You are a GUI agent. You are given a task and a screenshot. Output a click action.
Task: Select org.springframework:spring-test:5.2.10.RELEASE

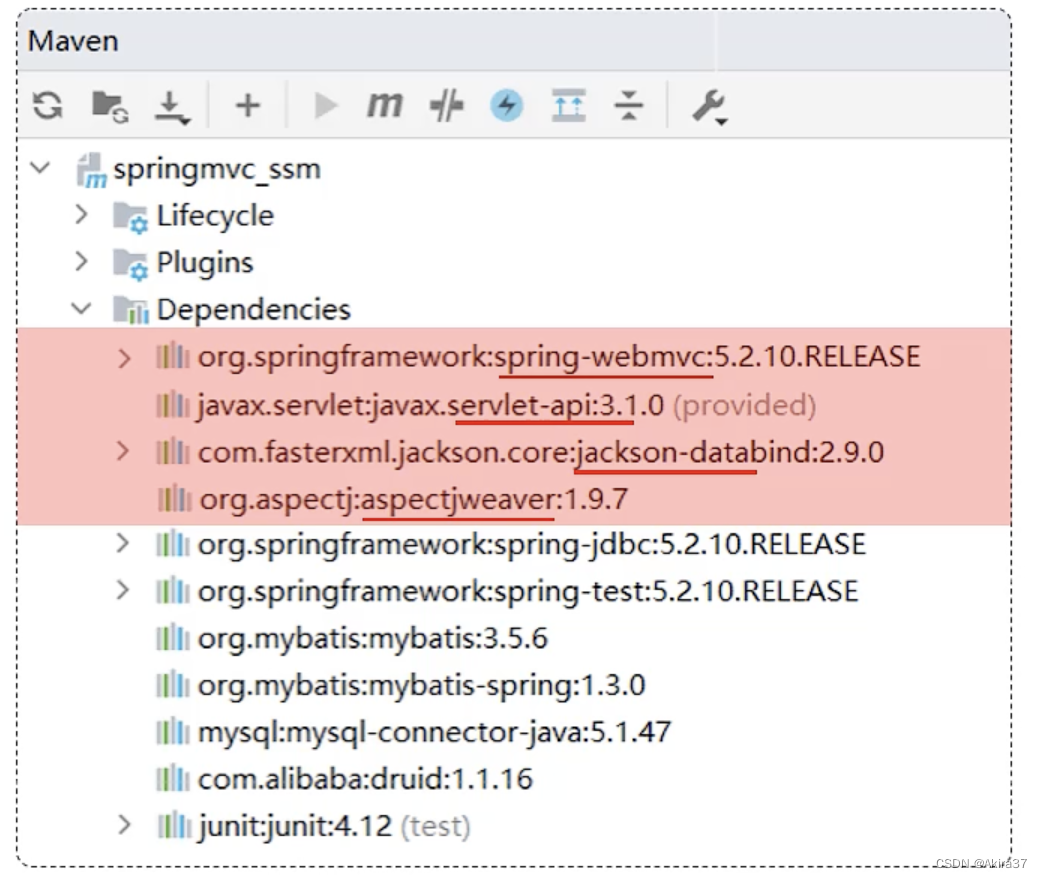click(528, 591)
